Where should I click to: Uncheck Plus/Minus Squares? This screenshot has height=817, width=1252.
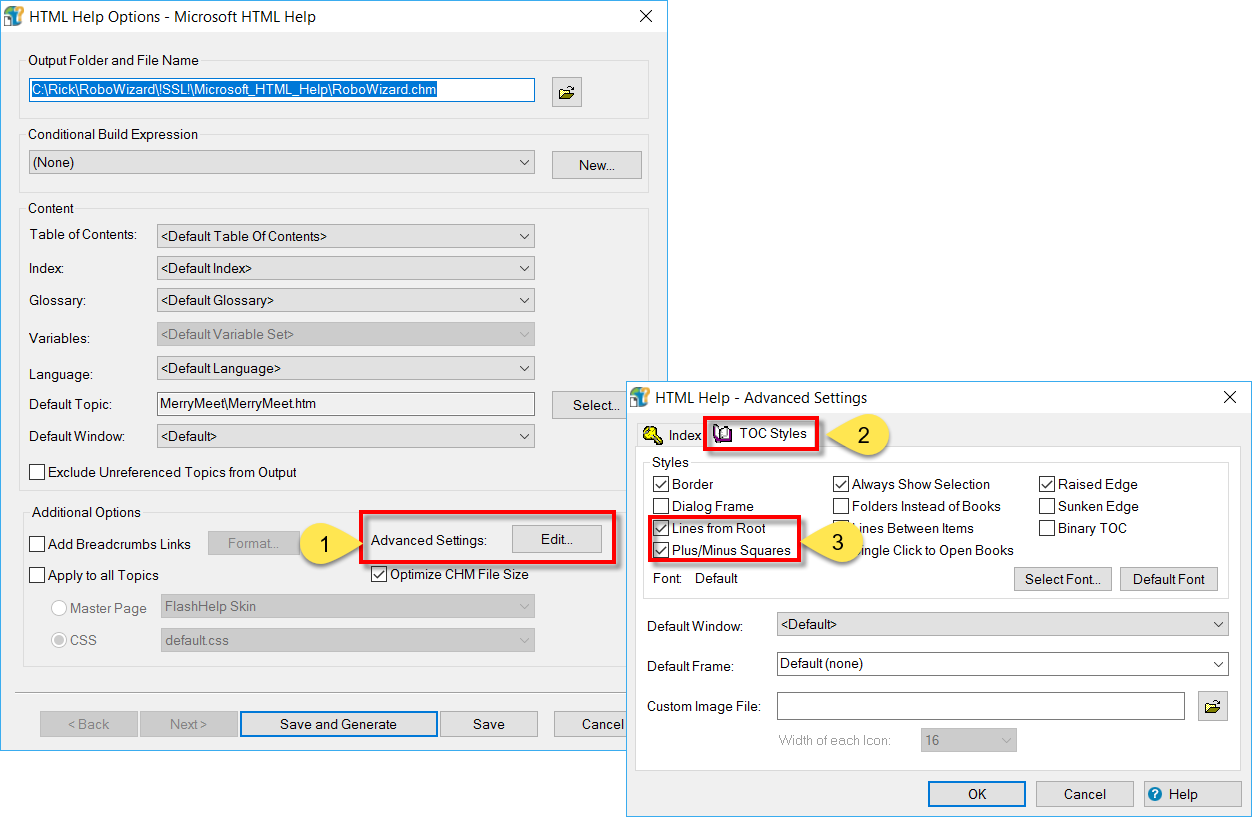click(x=660, y=550)
